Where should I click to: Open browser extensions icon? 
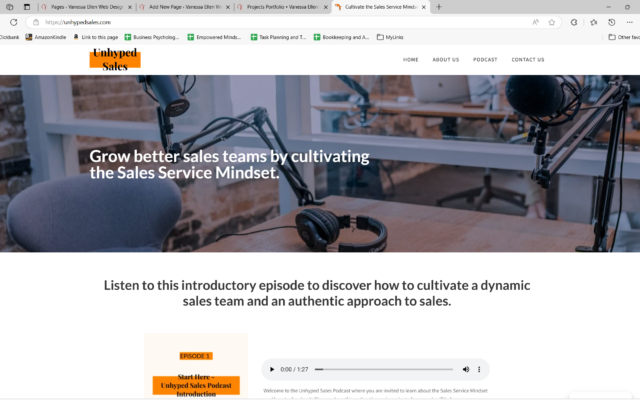(x=574, y=22)
